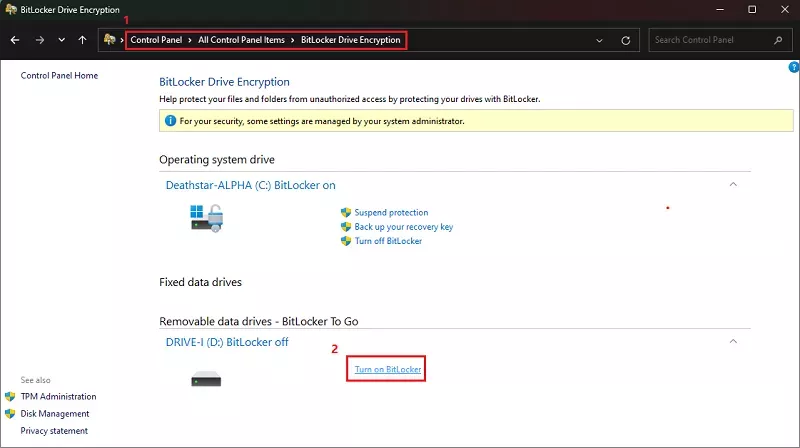Viewport: 800px width, 448px height.
Task: Focus the Search Control Panel field
Action: tap(710, 41)
